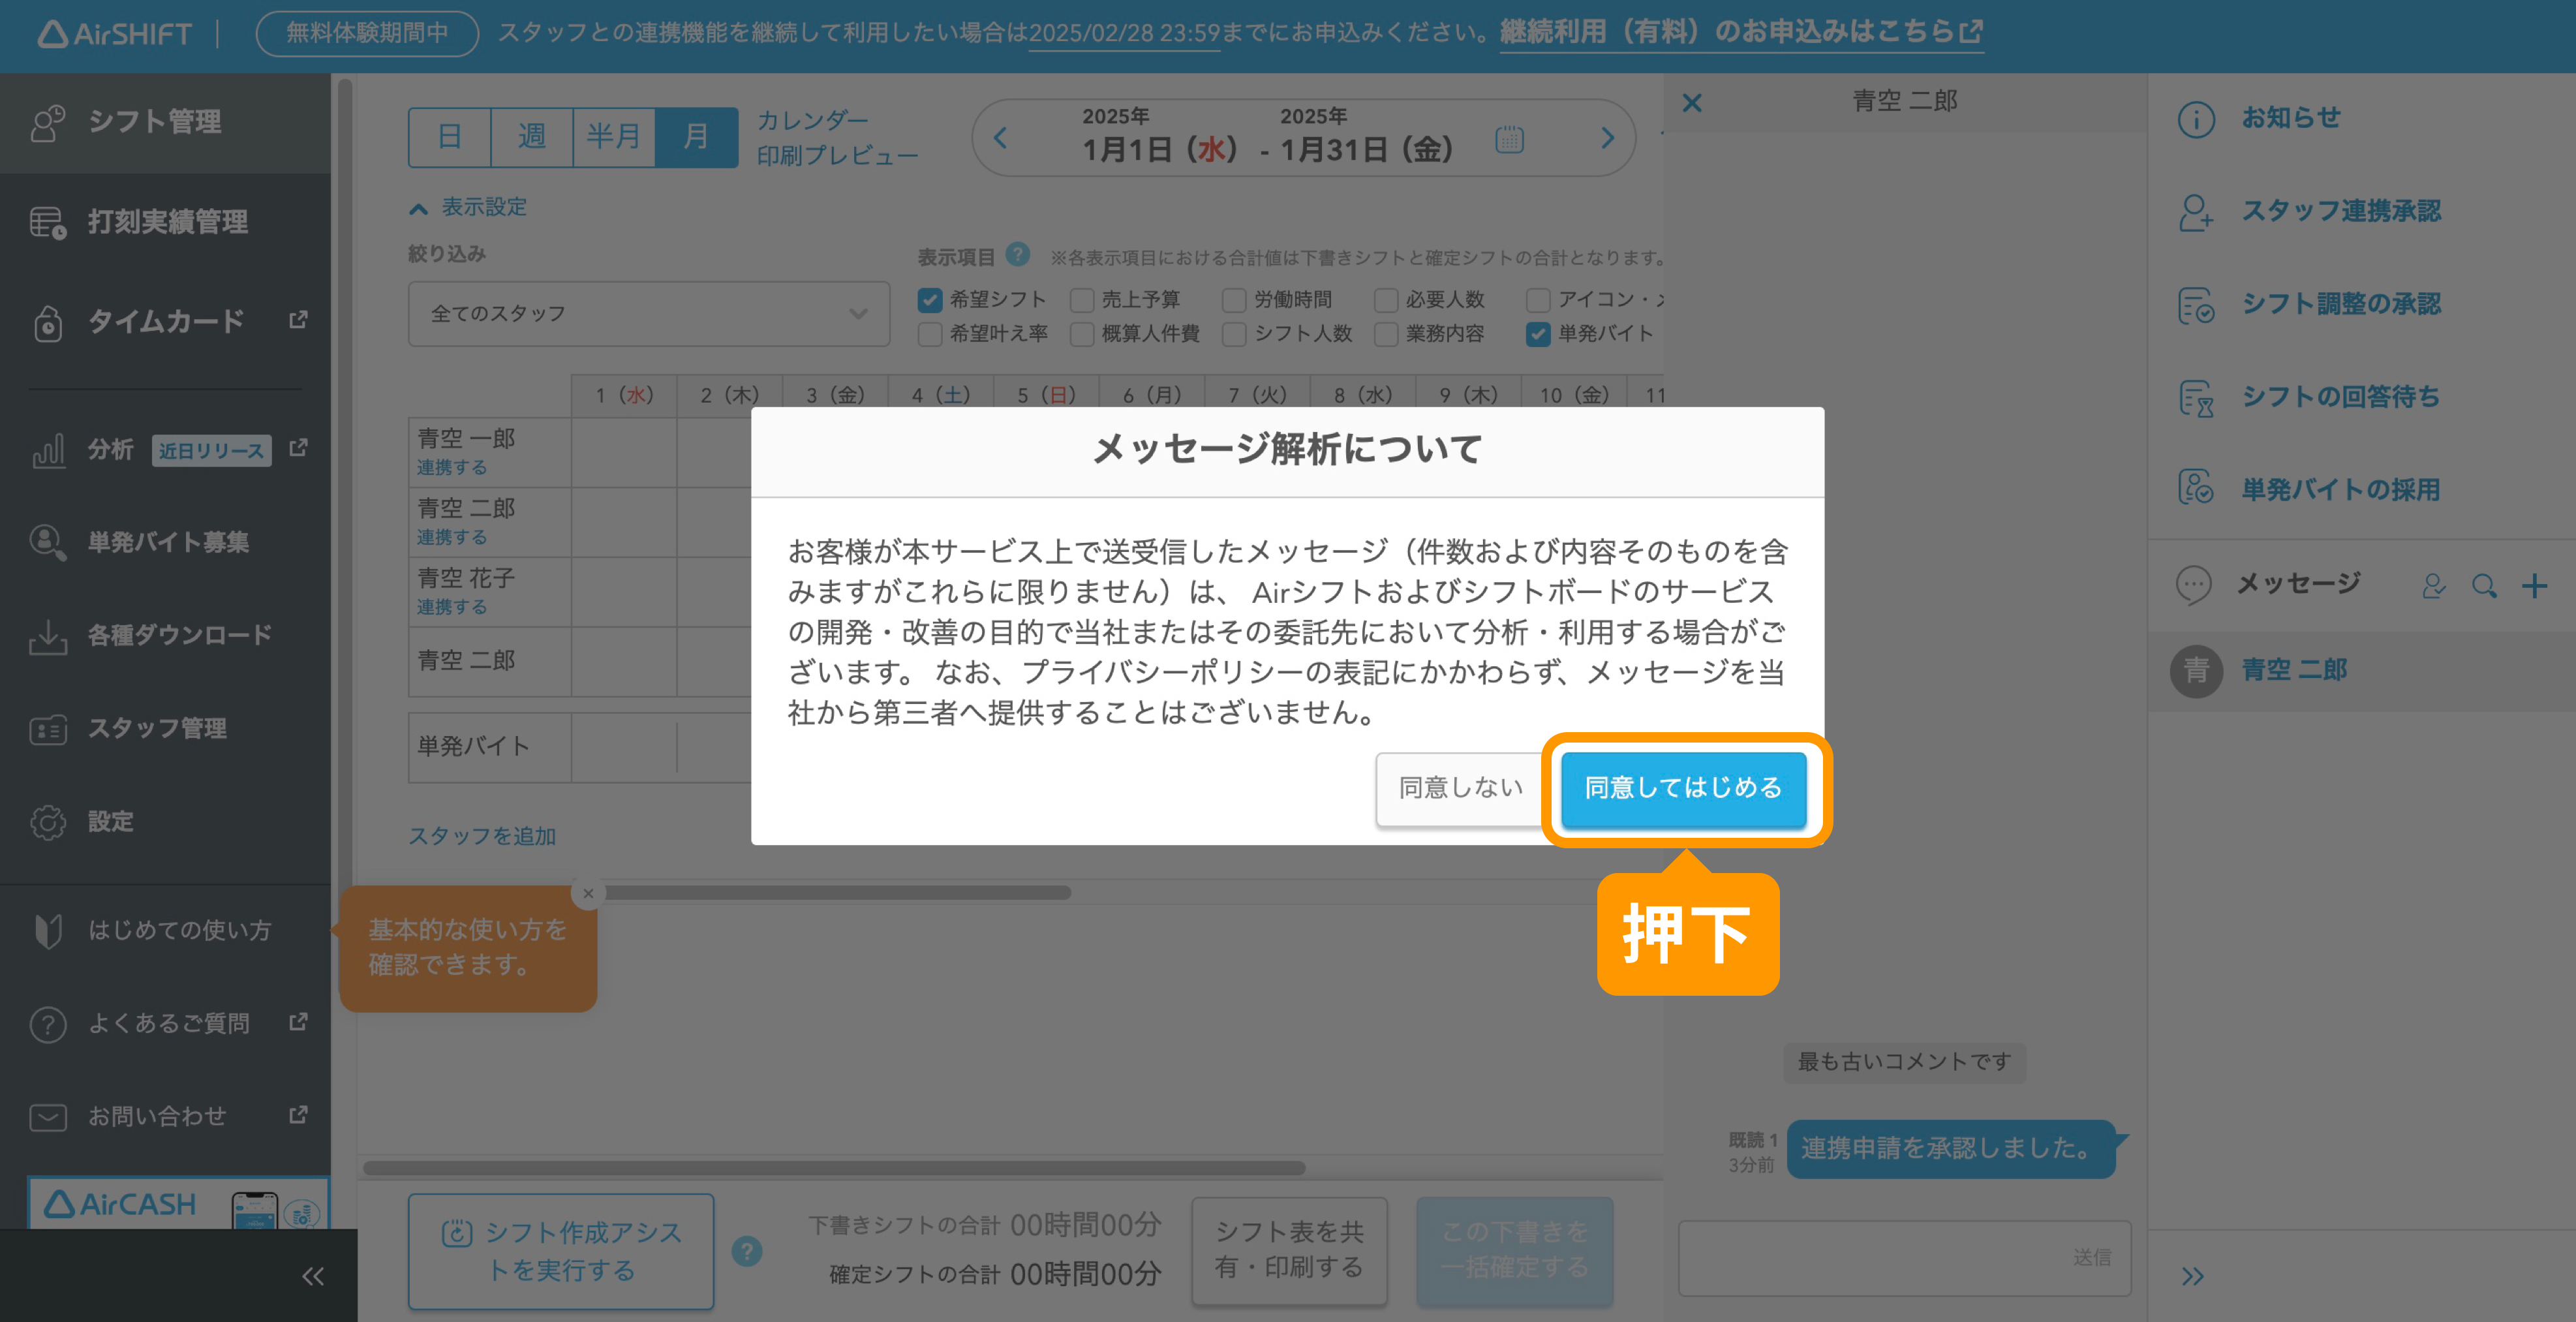Select the 半月 view tab

(614, 137)
